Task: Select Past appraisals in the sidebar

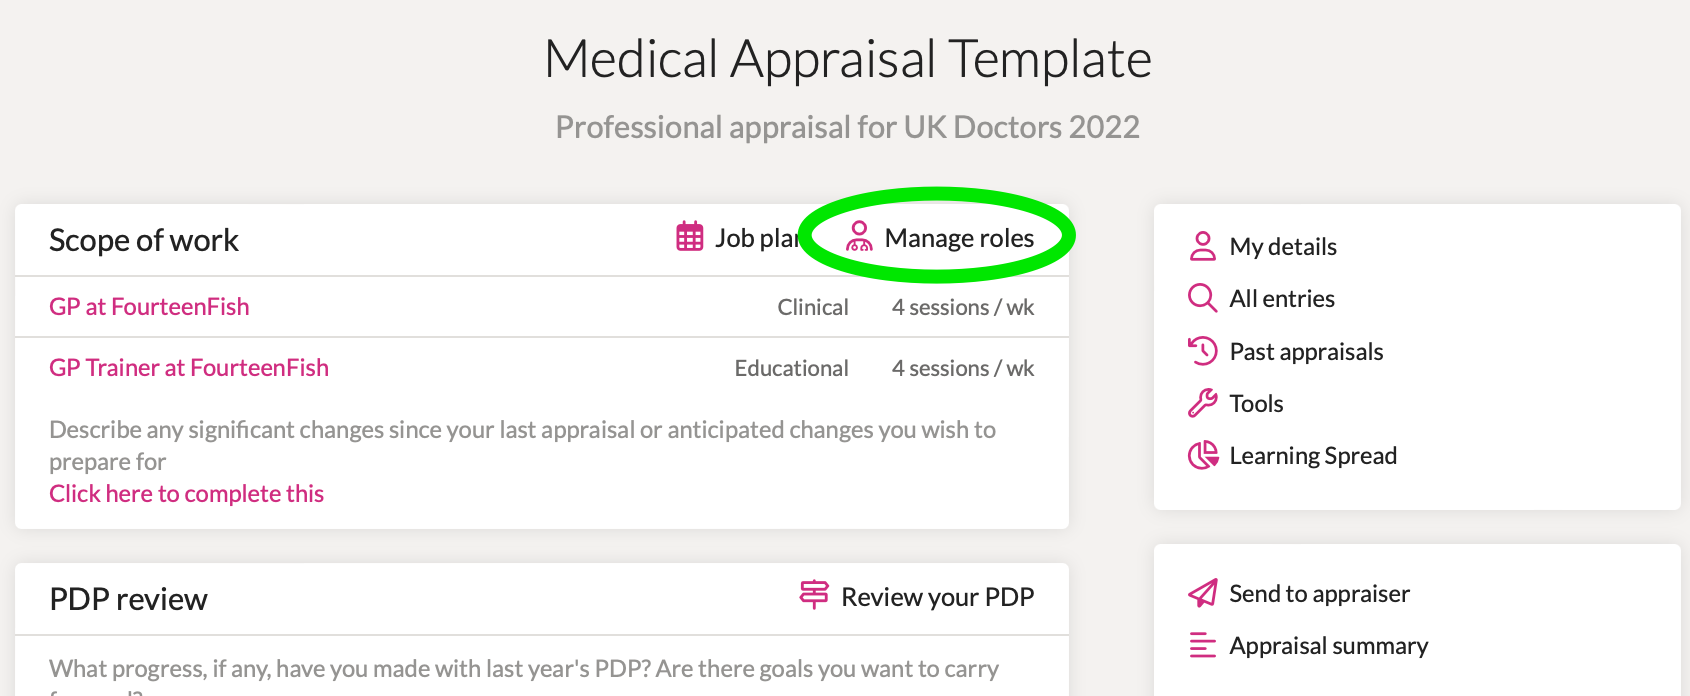Action: tap(1306, 352)
